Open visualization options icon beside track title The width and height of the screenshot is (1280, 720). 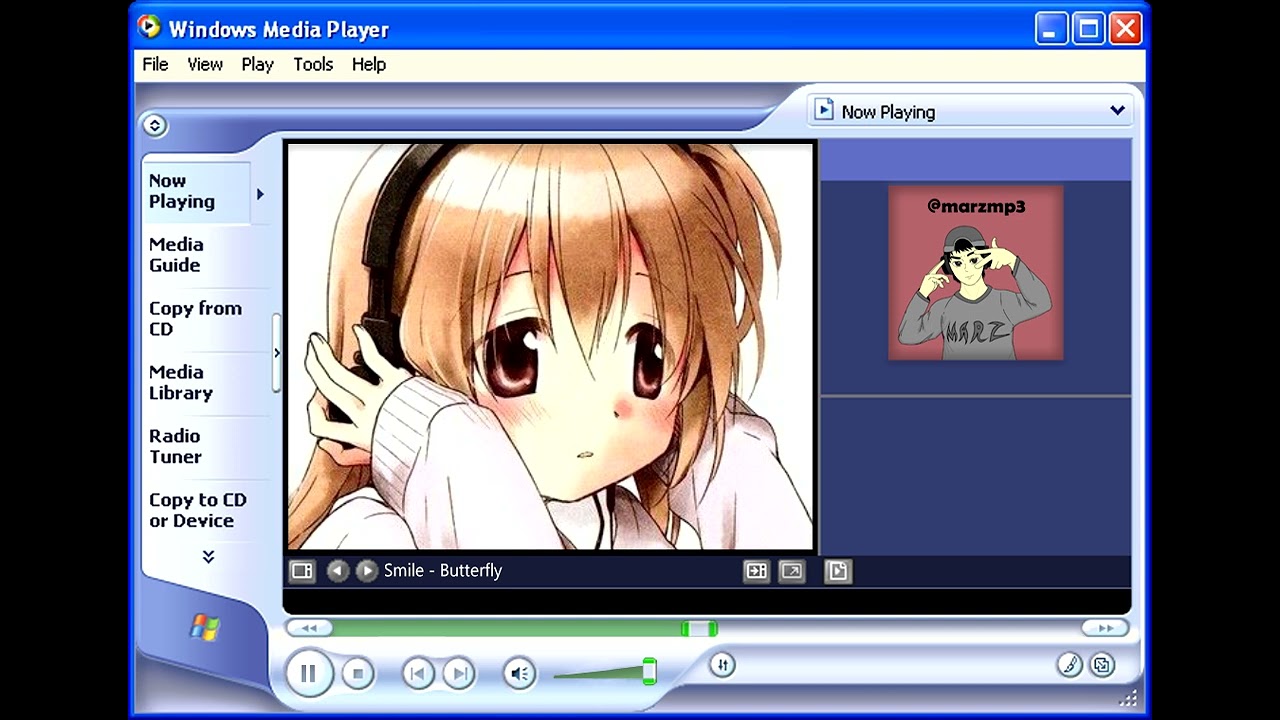(302, 571)
